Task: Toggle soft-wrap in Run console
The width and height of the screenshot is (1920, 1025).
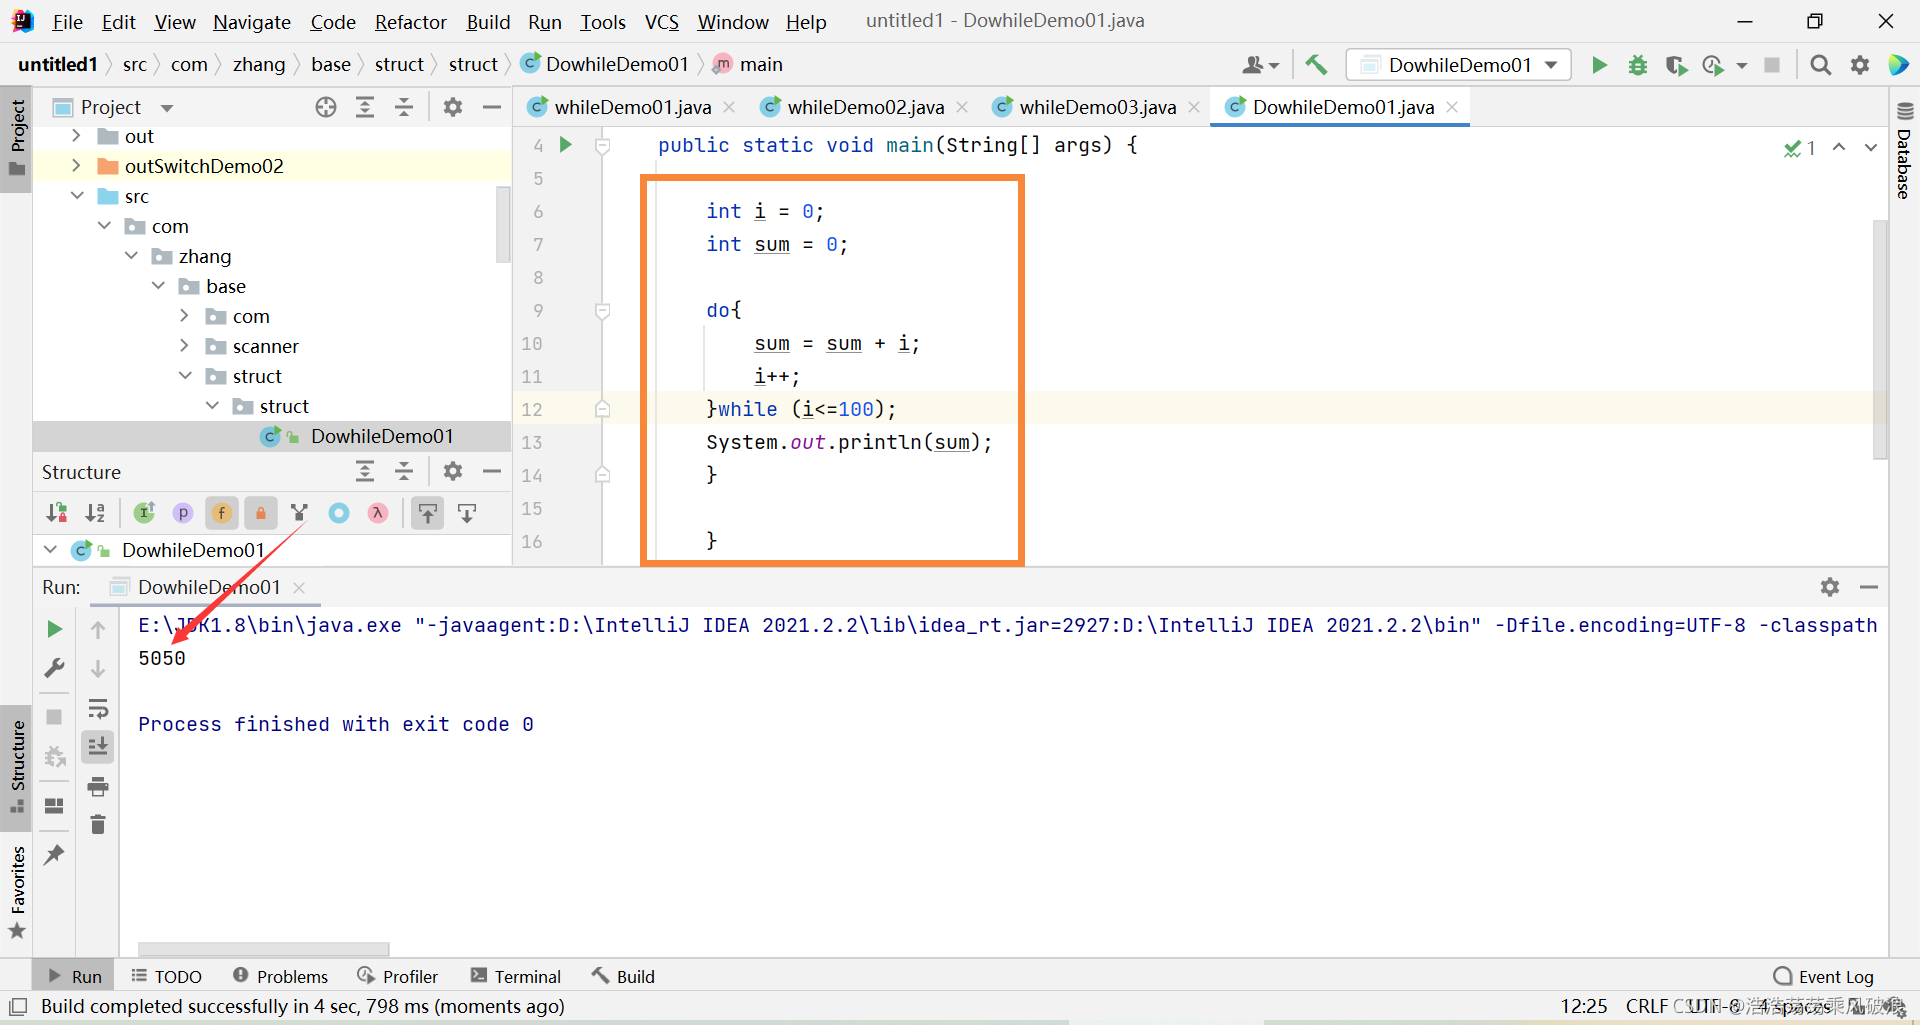Action: tap(98, 709)
